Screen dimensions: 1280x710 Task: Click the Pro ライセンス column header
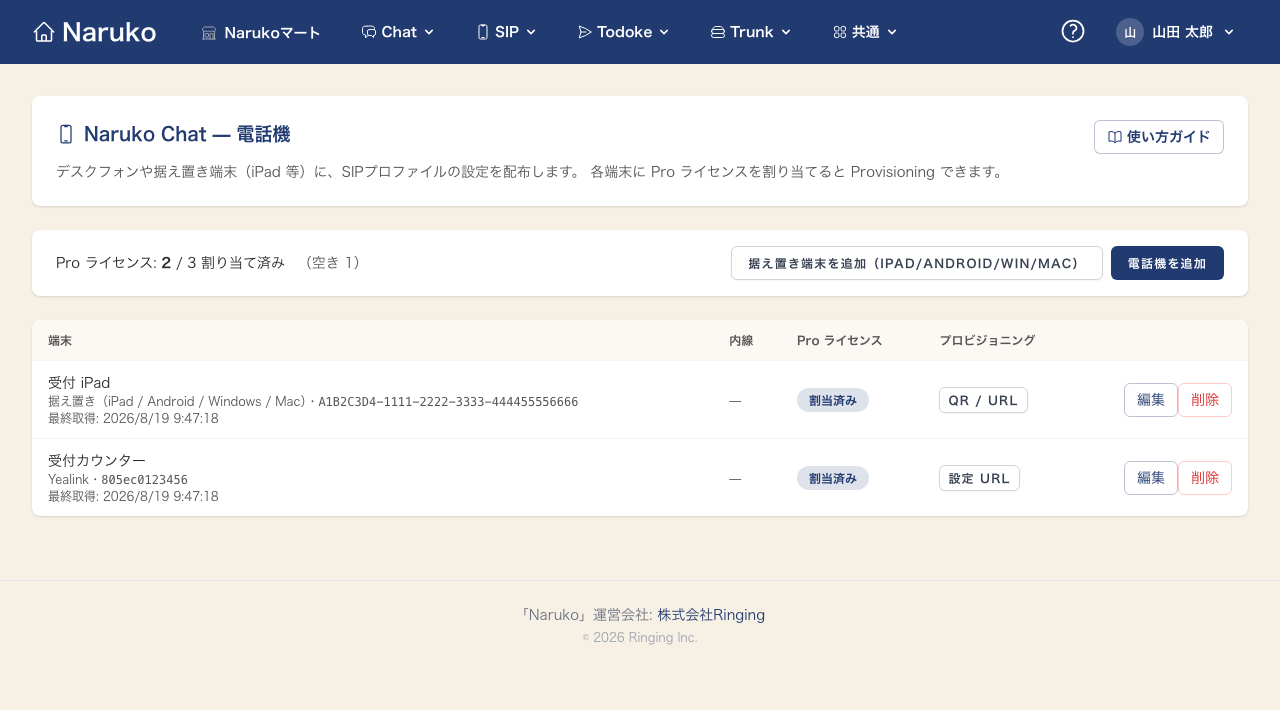pos(839,340)
